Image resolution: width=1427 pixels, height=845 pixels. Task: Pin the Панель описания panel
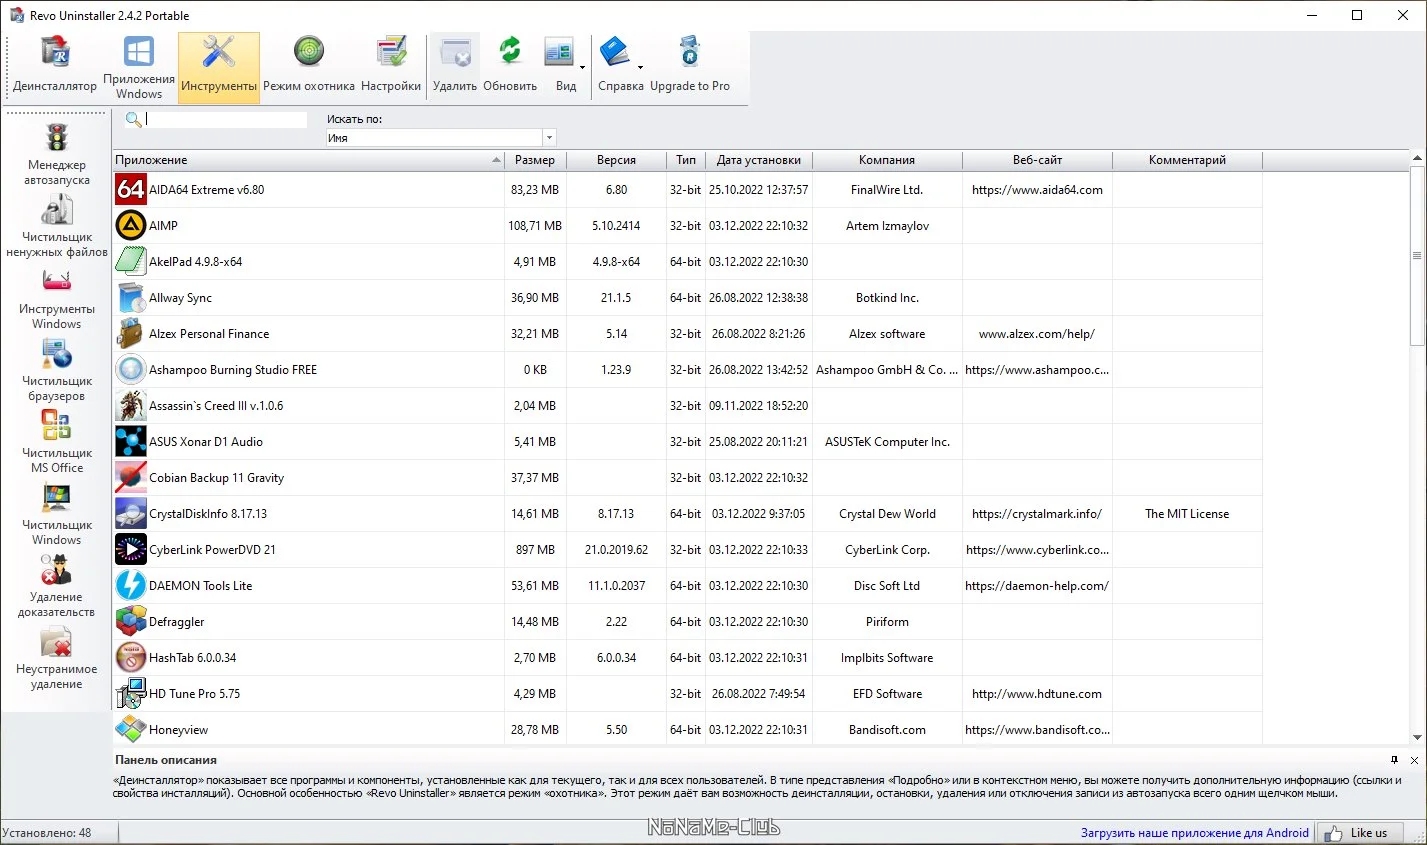click(x=1395, y=760)
